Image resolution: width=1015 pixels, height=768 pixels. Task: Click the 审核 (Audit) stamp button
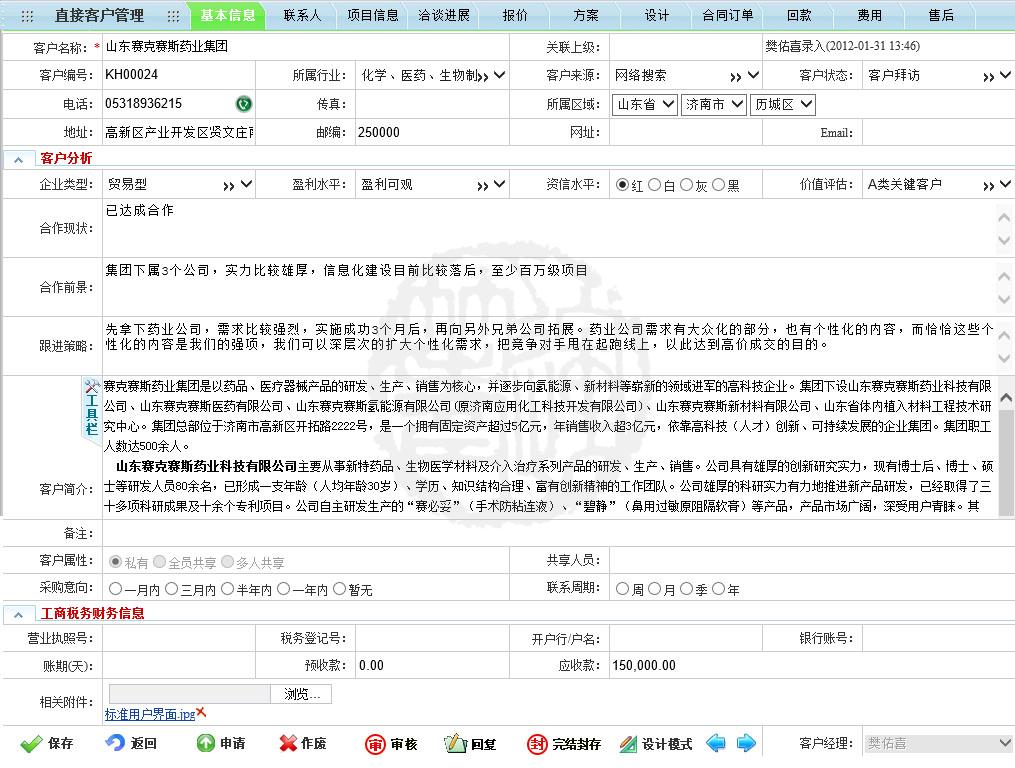391,744
